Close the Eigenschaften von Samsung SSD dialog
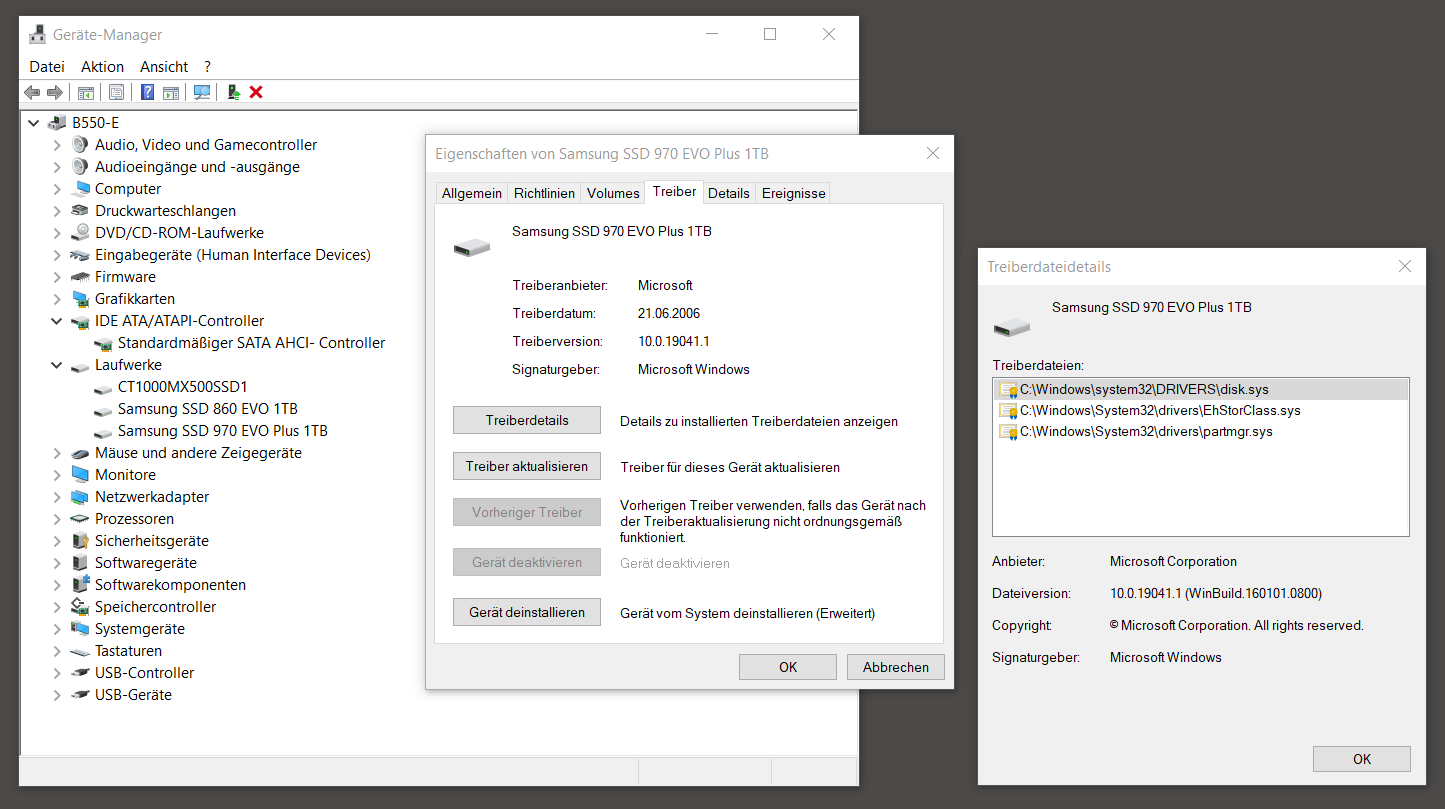 click(933, 154)
